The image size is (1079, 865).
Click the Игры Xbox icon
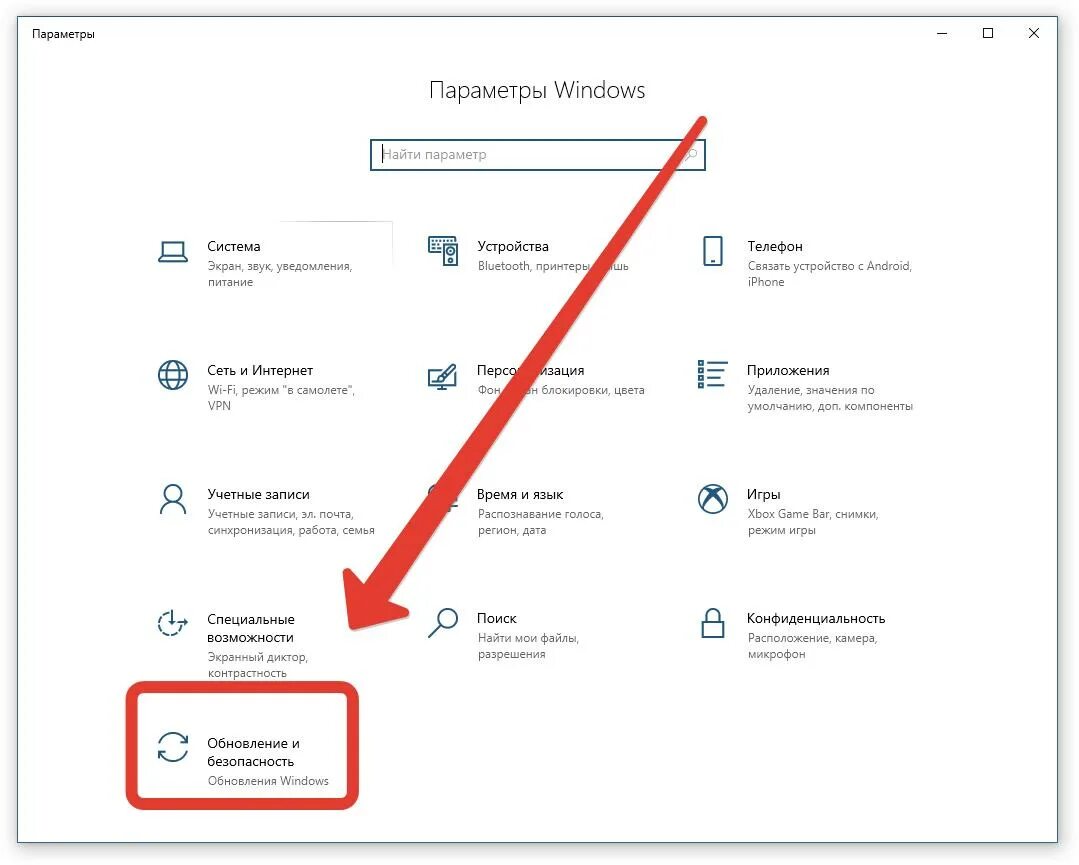point(713,498)
